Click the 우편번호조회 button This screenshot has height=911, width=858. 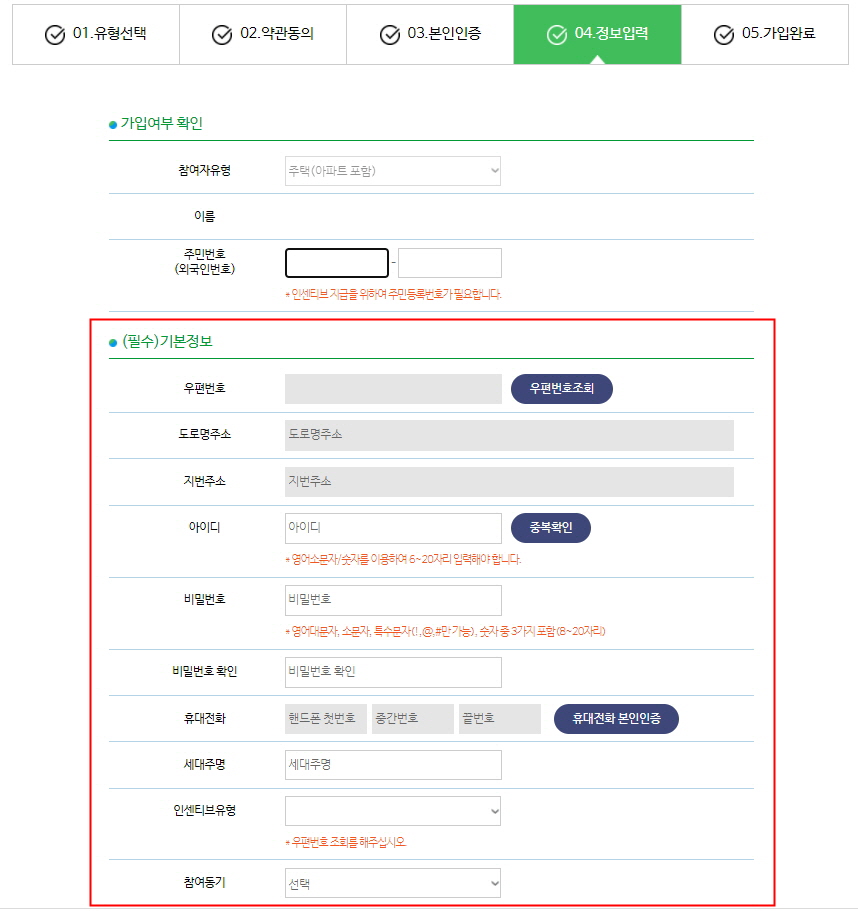tap(561, 390)
